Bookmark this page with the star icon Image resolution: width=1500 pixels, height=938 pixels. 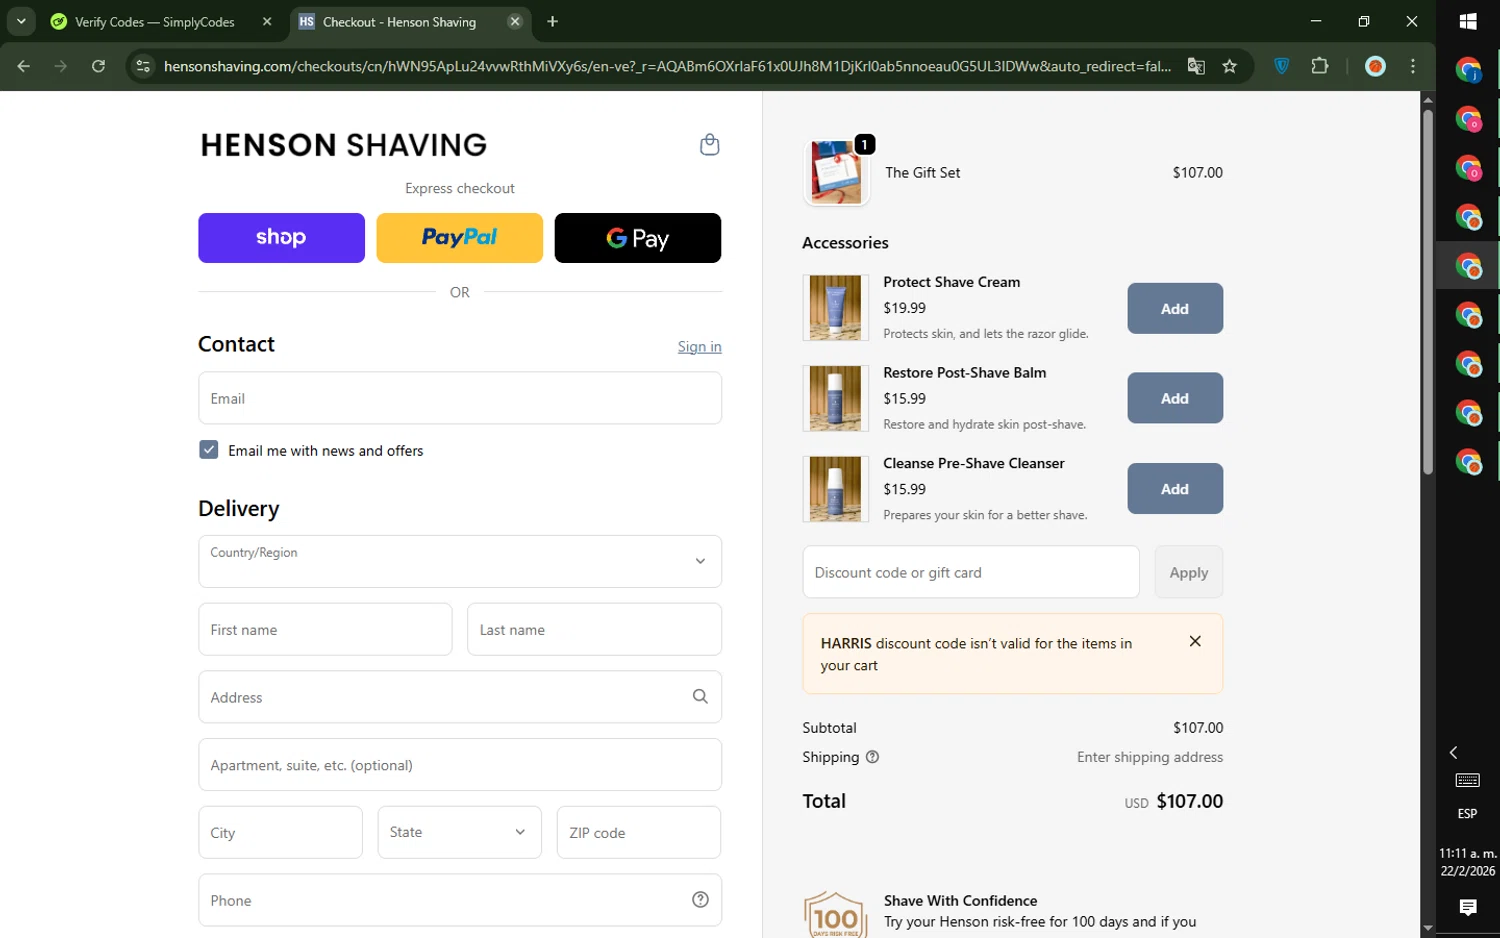tap(1230, 66)
